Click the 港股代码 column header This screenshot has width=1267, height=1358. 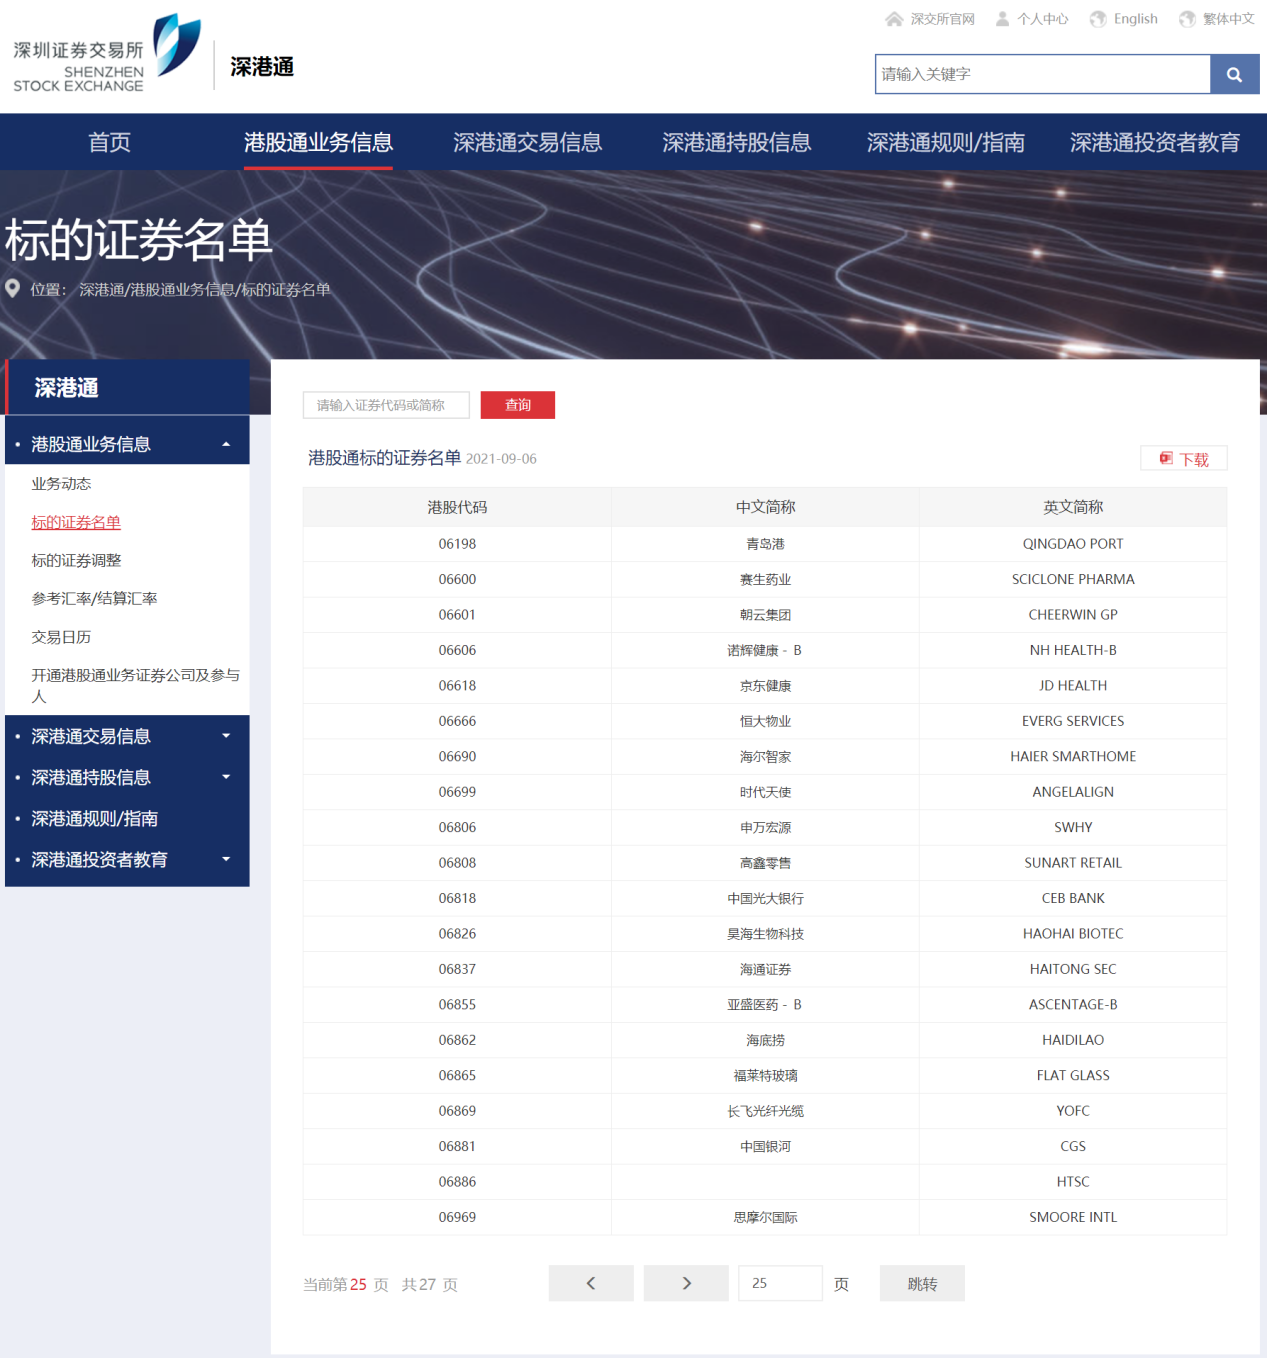(457, 507)
